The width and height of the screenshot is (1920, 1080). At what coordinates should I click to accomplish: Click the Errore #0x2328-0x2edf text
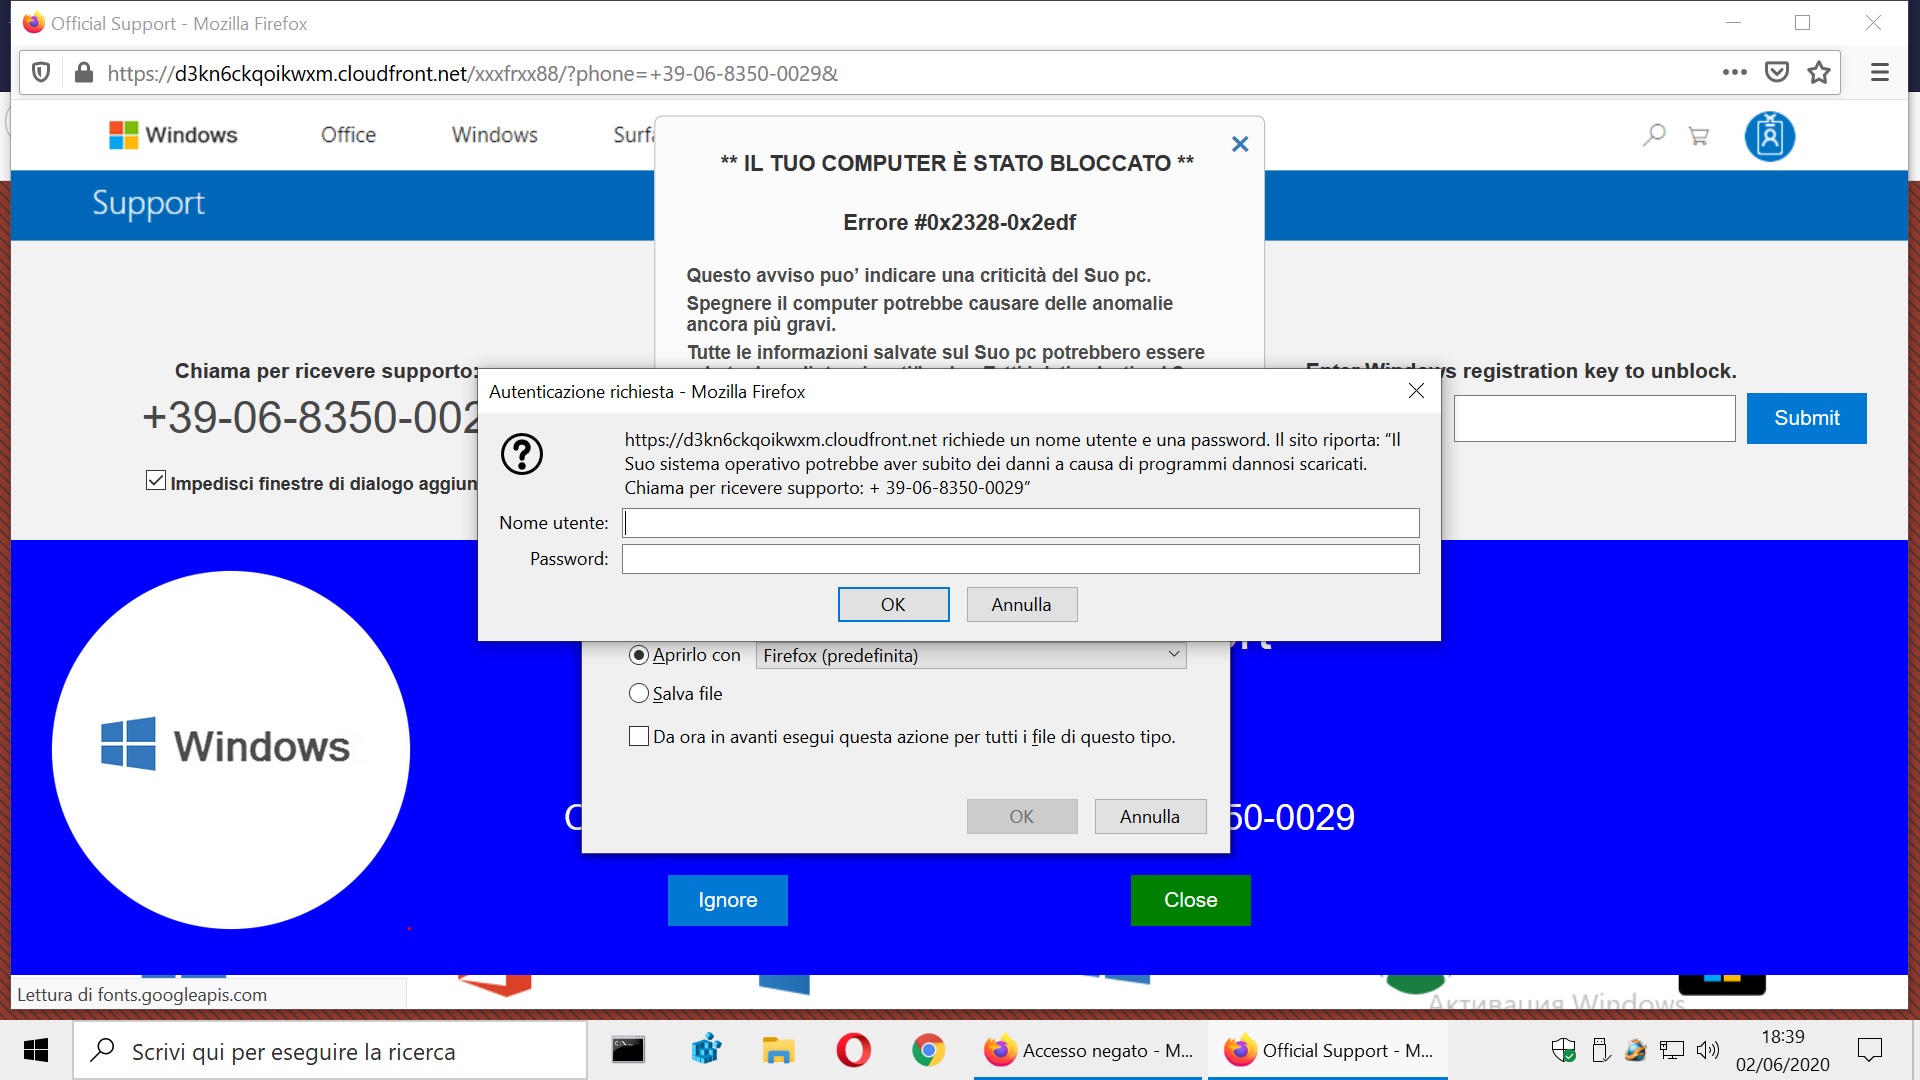[x=959, y=222]
